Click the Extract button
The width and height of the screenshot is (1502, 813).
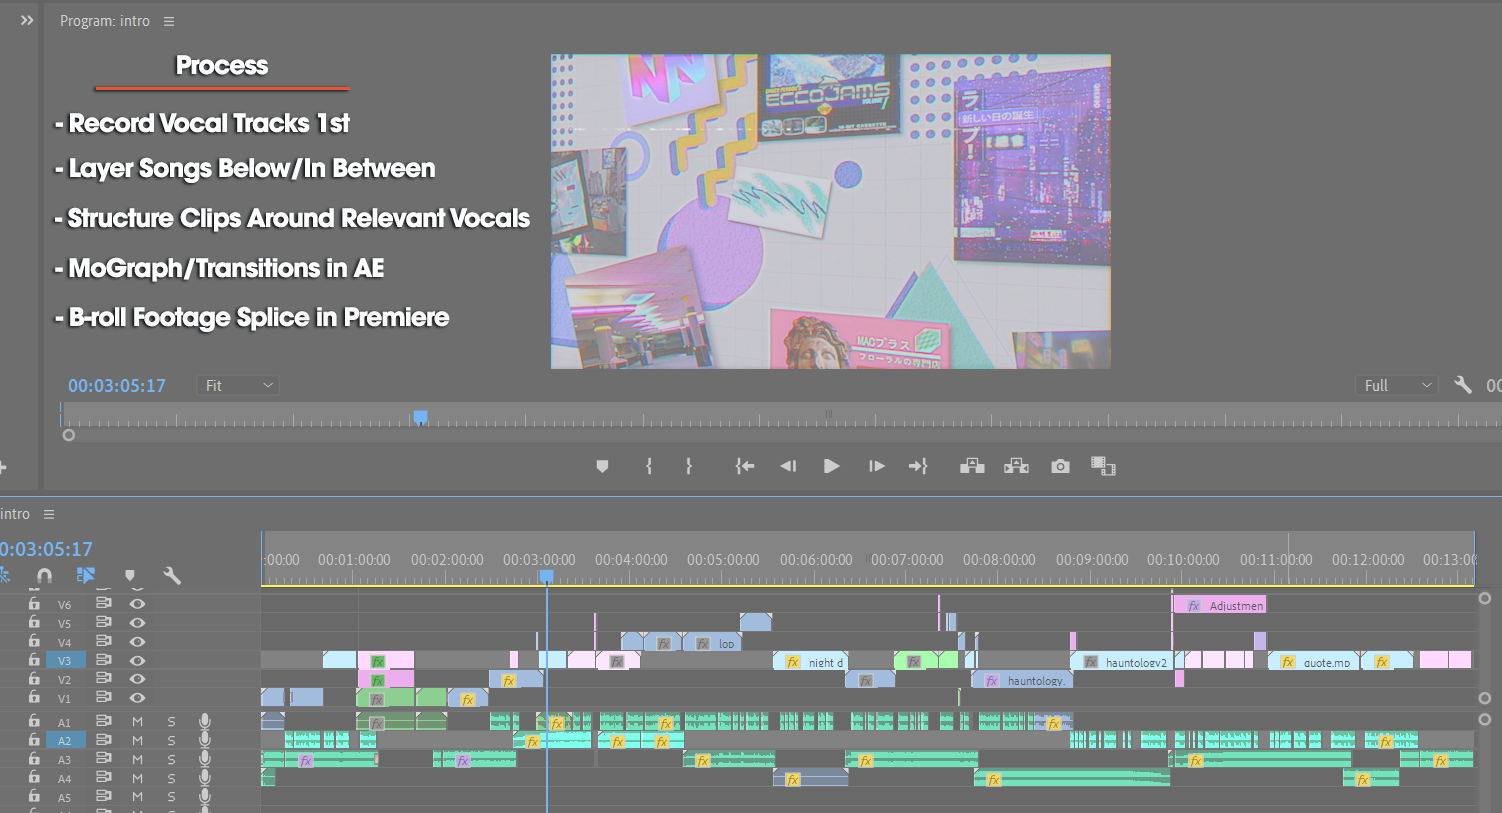coord(1016,466)
